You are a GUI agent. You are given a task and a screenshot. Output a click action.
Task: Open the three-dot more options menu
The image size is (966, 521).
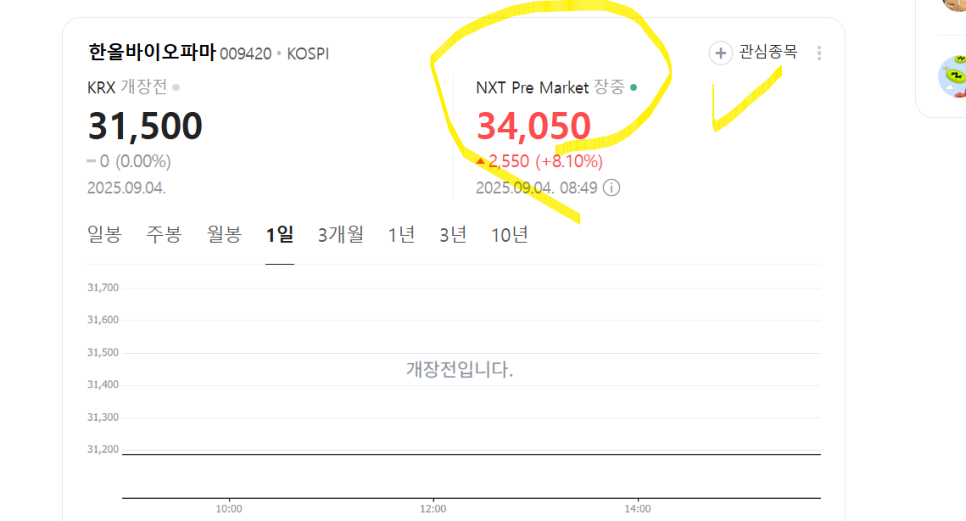tap(819, 53)
